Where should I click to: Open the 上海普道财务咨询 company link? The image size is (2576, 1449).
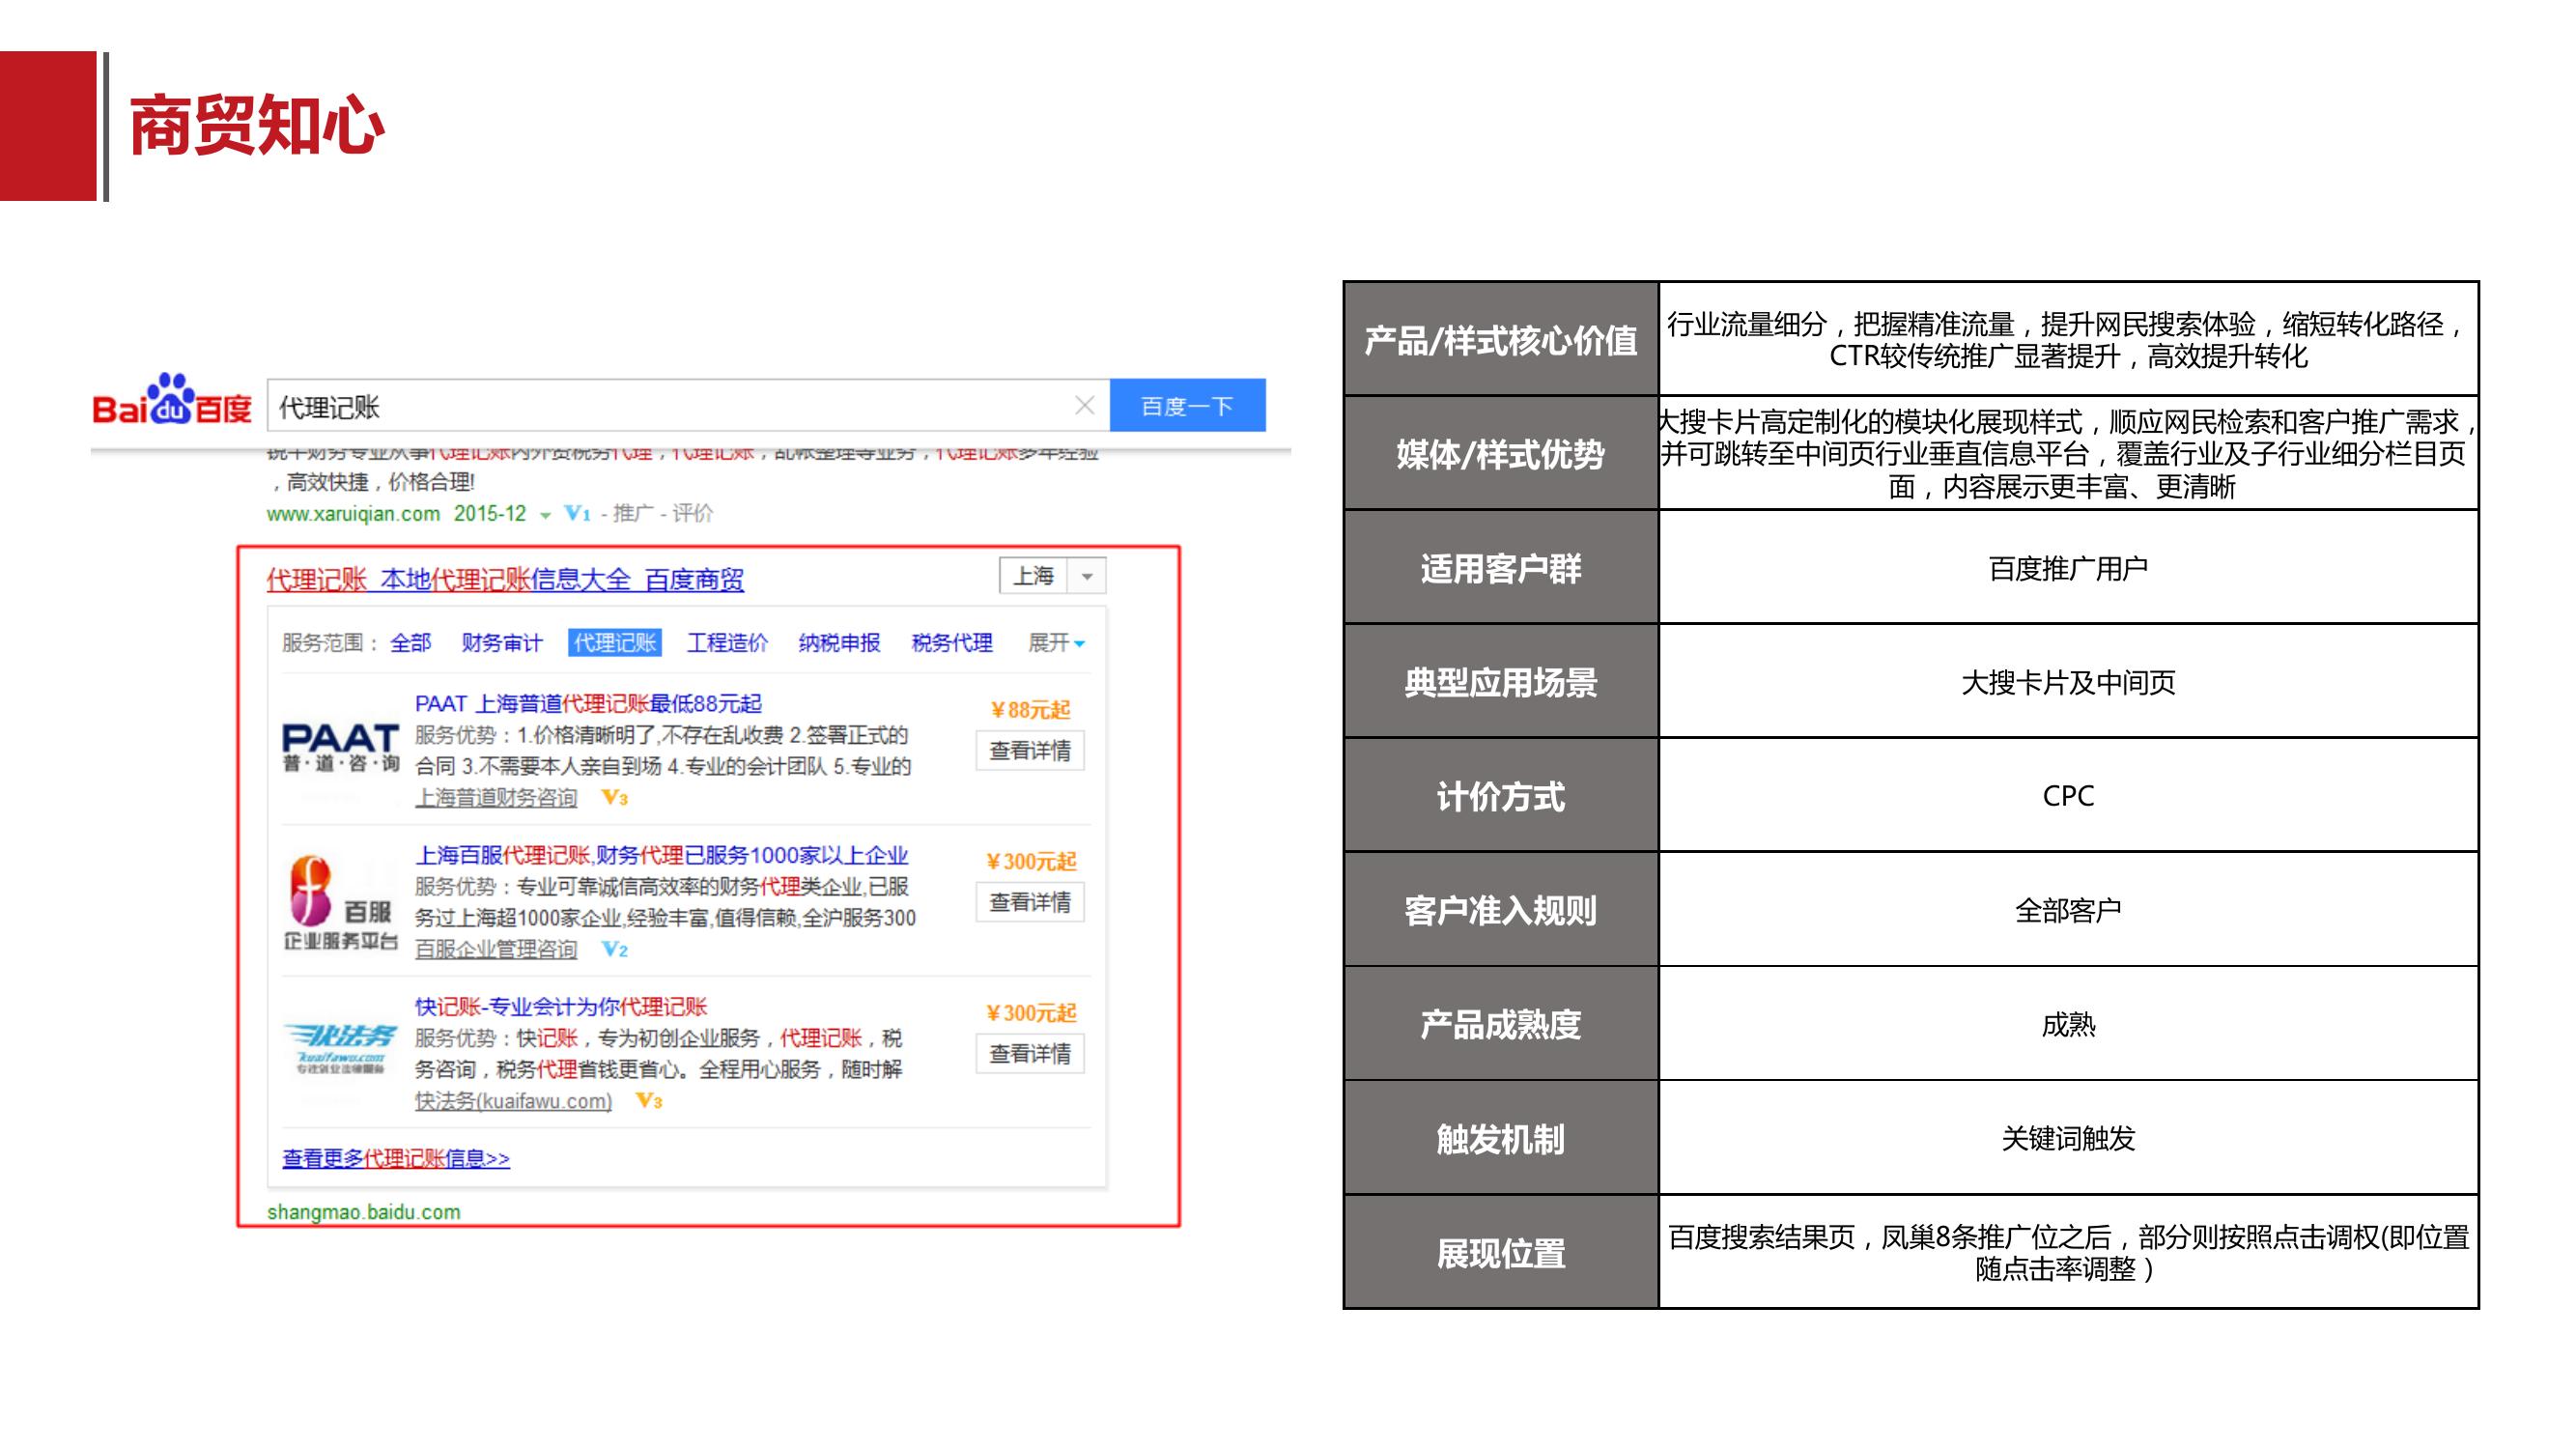pyautogui.click(x=496, y=798)
